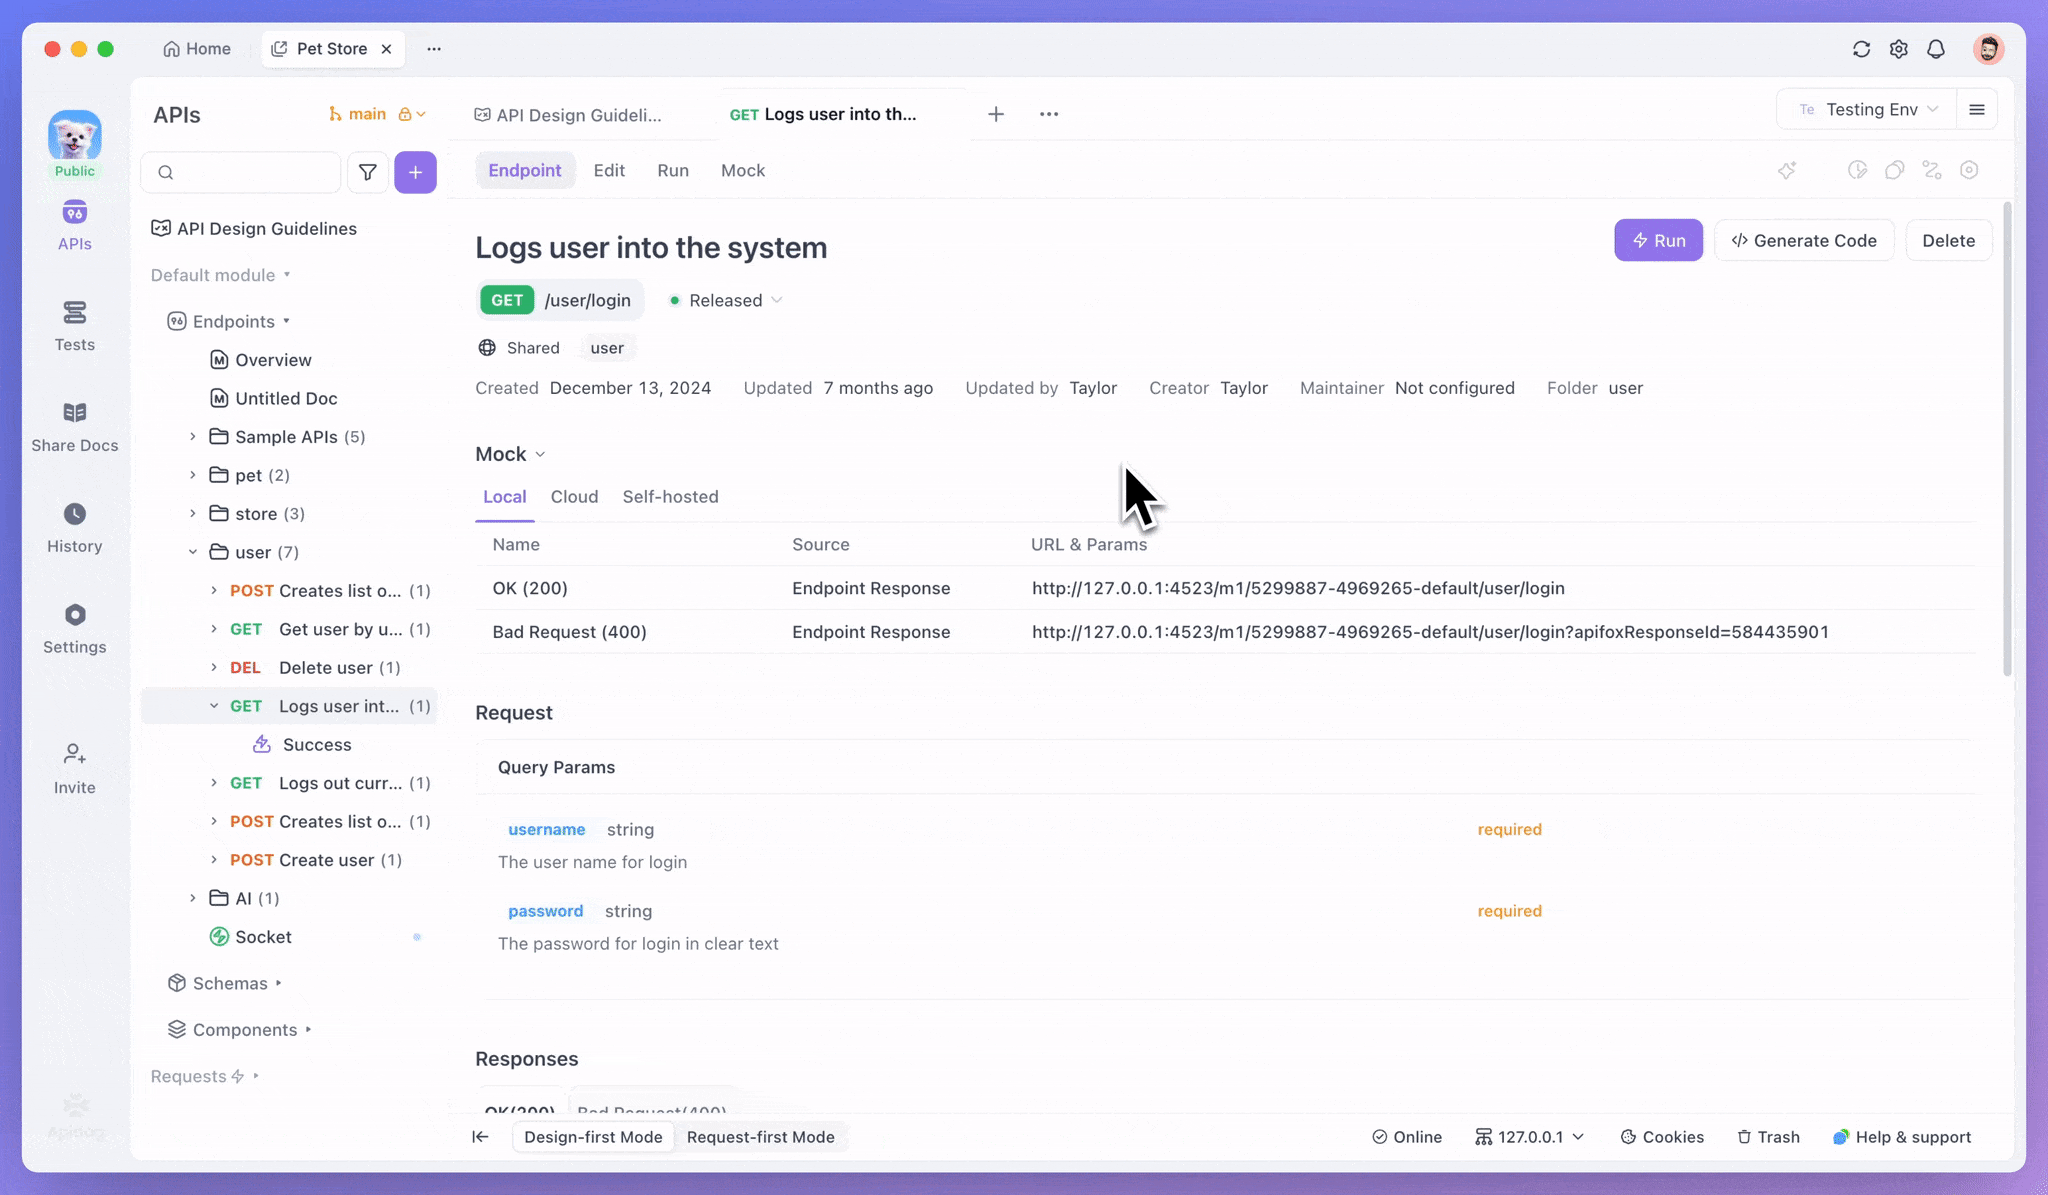Click the history clock toolbar icon
Viewport: 2048px width, 1195px height.
pos(1857,170)
